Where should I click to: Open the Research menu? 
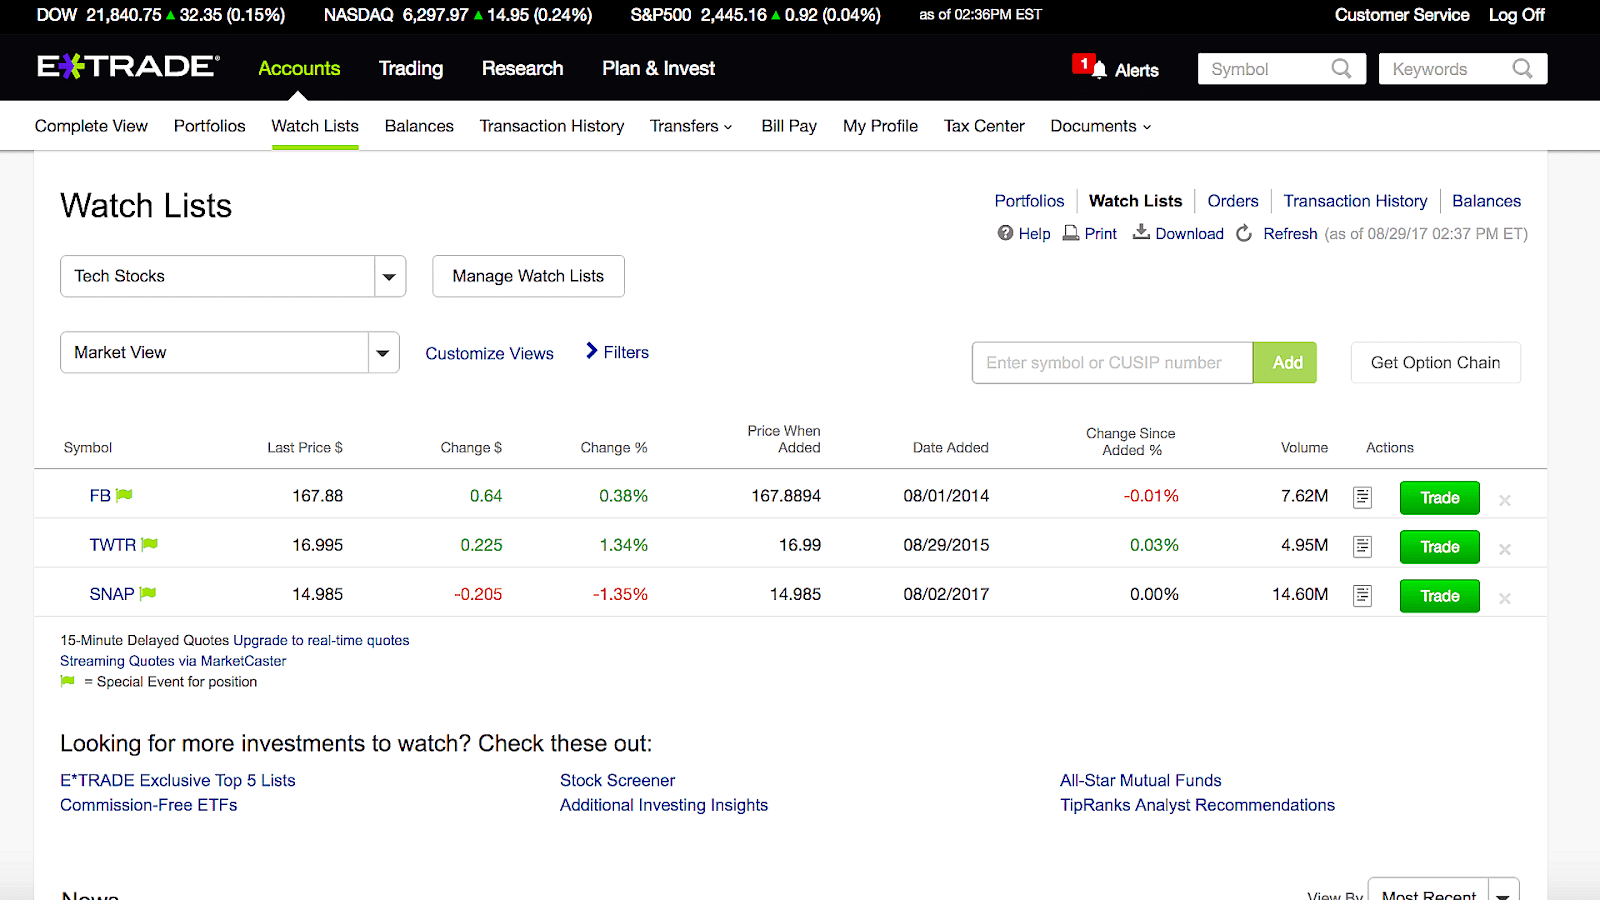pyautogui.click(x=522, y=68)
